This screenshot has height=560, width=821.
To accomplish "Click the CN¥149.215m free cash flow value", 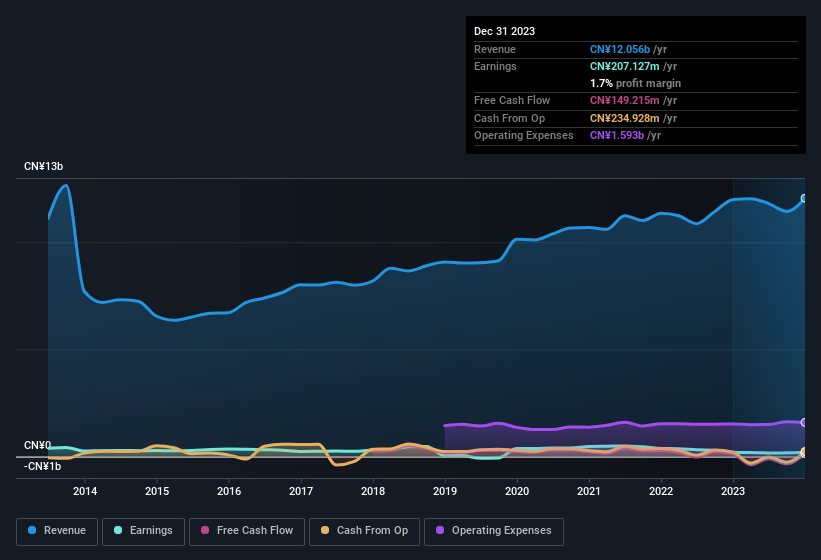I will (625, 100).
